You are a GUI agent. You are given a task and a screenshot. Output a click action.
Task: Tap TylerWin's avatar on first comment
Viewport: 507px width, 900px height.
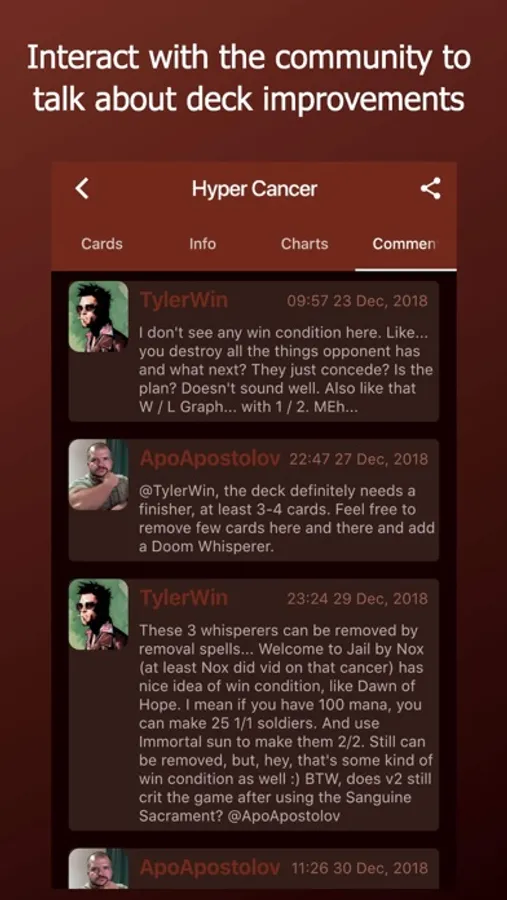click(x=98, y=316)
